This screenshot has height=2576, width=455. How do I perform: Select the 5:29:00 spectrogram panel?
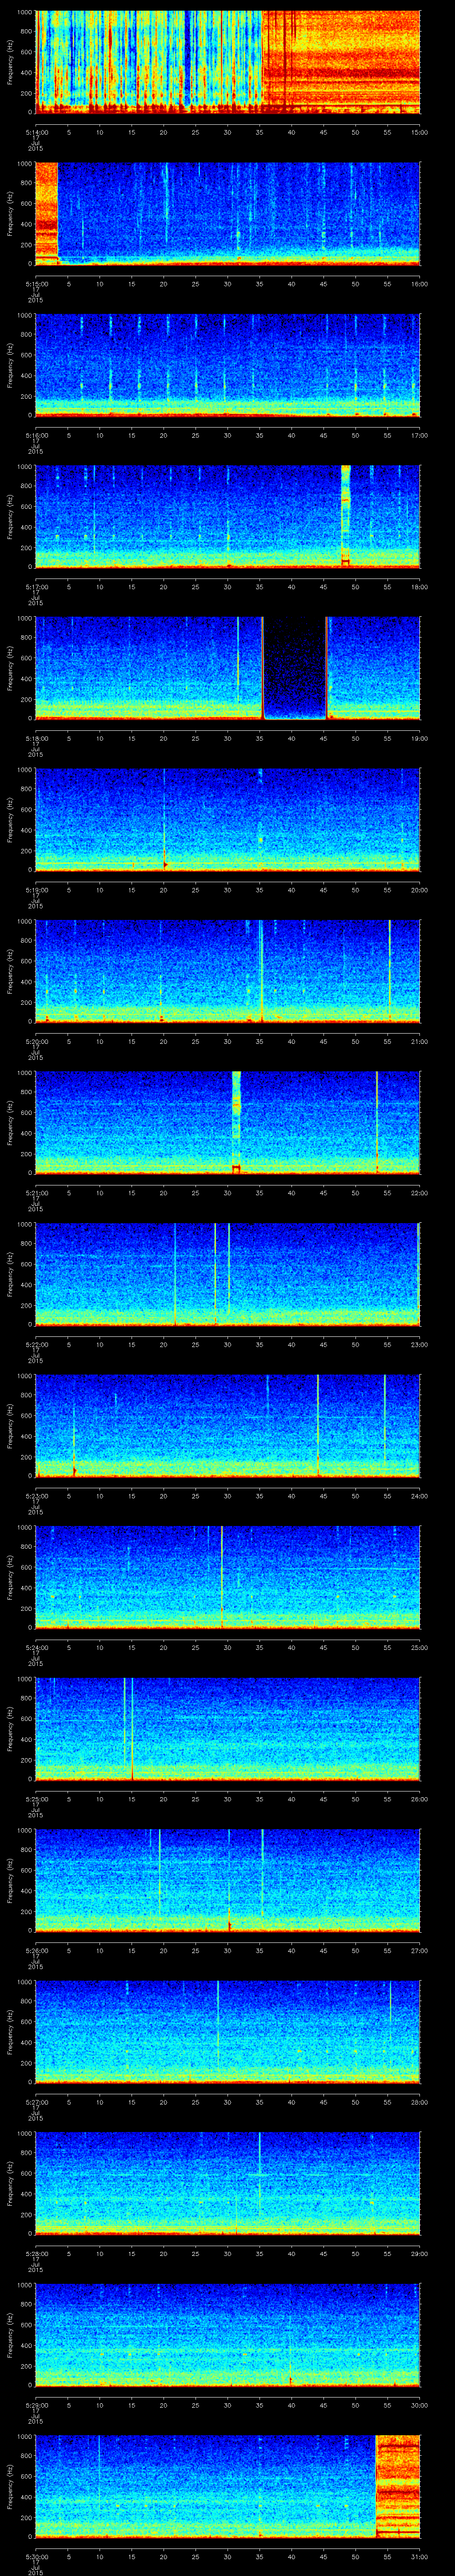[x=228, y=2334]
